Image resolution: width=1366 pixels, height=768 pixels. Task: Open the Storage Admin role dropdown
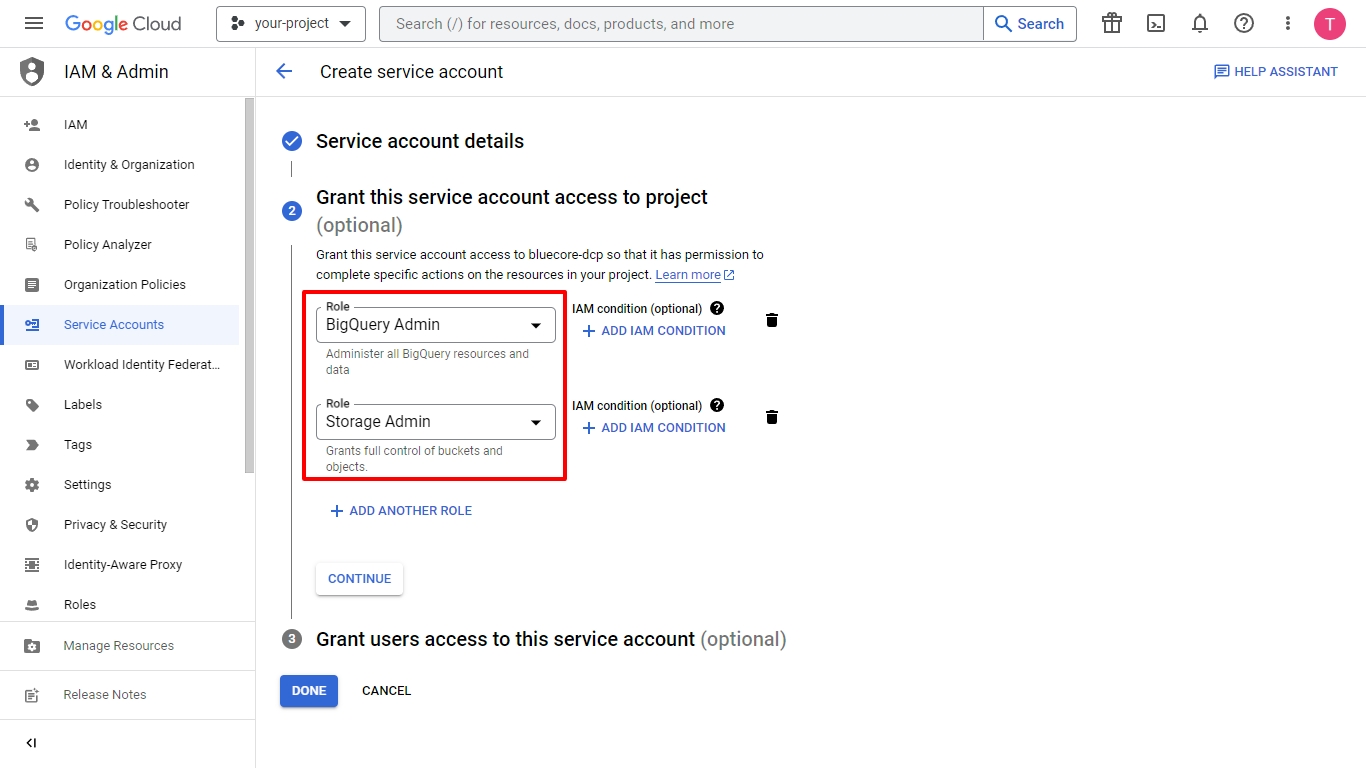[x=435, y=422]
